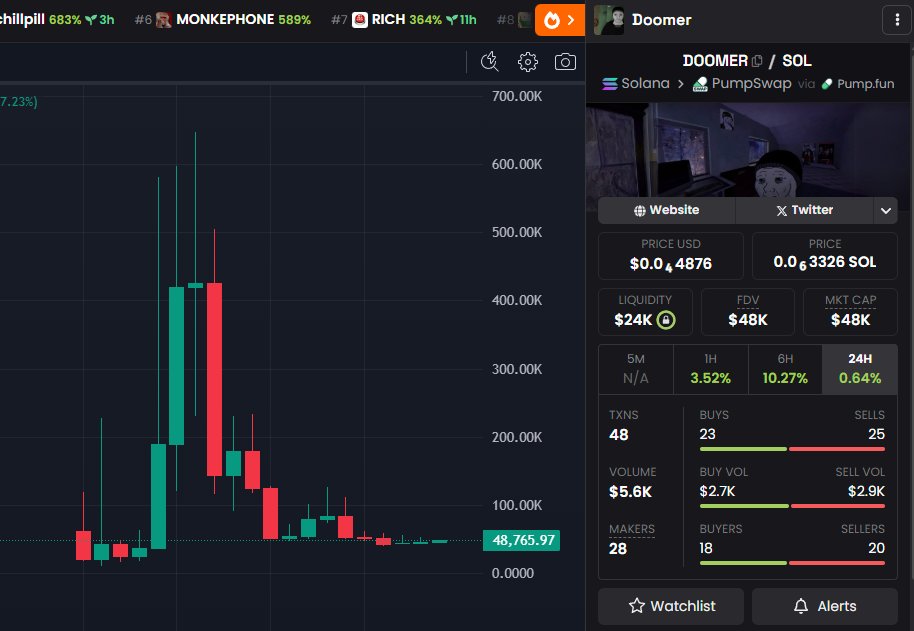Click the SELL VOL value $2.9K
The image size is (914, 631).
tap(866, 492)
